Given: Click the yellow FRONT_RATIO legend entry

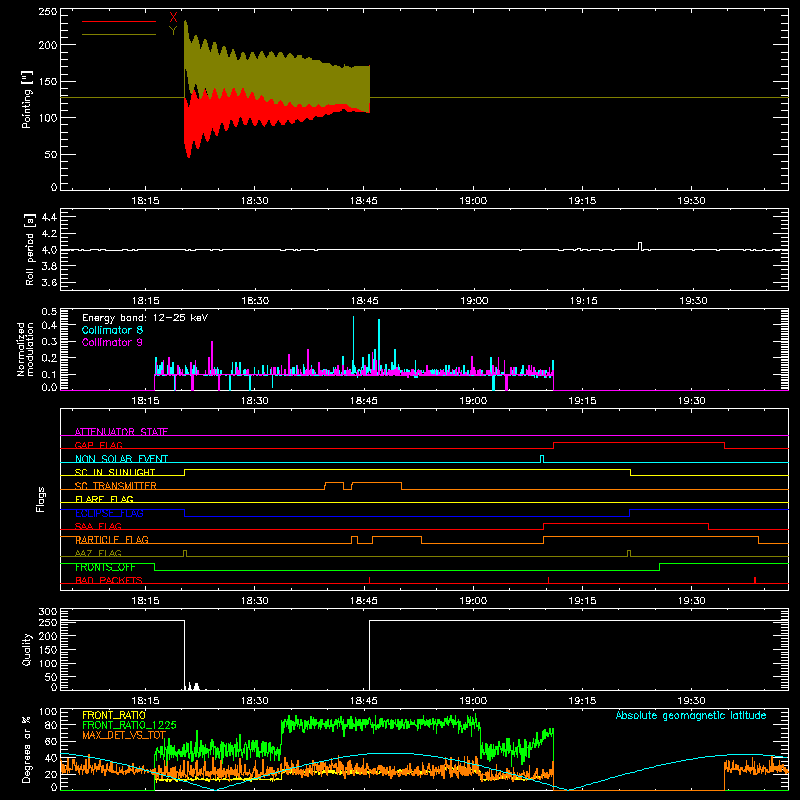Looking at the screenshot, I should tap(114, 715).
